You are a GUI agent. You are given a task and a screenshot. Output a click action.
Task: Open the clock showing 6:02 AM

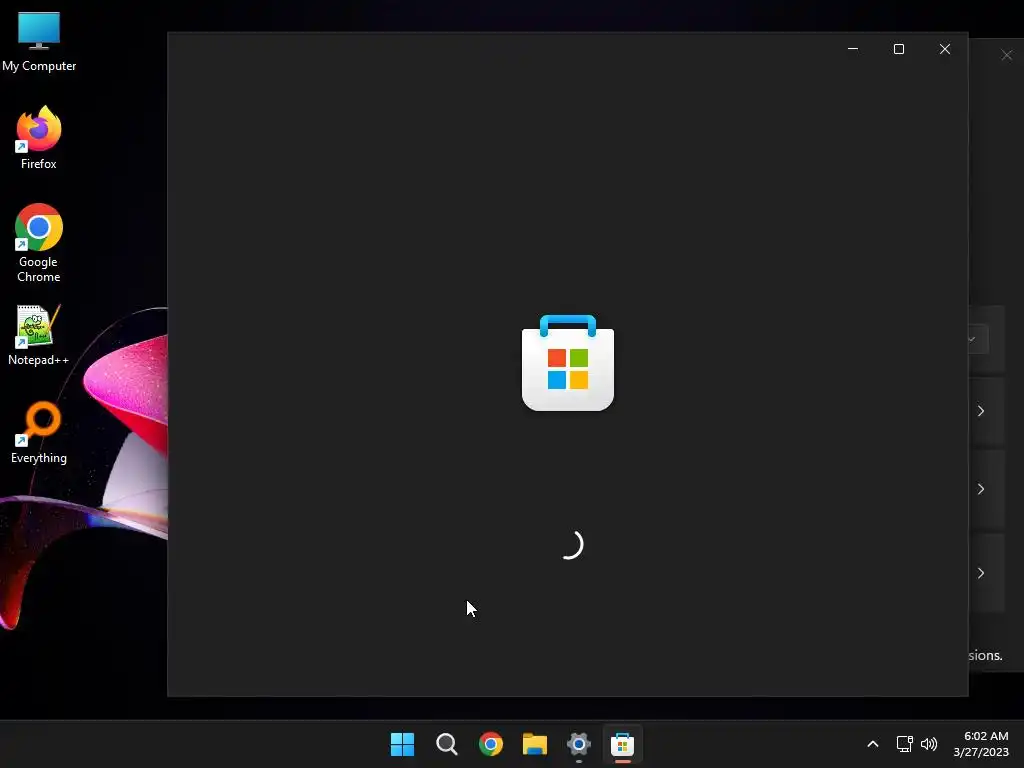[981, 744]
